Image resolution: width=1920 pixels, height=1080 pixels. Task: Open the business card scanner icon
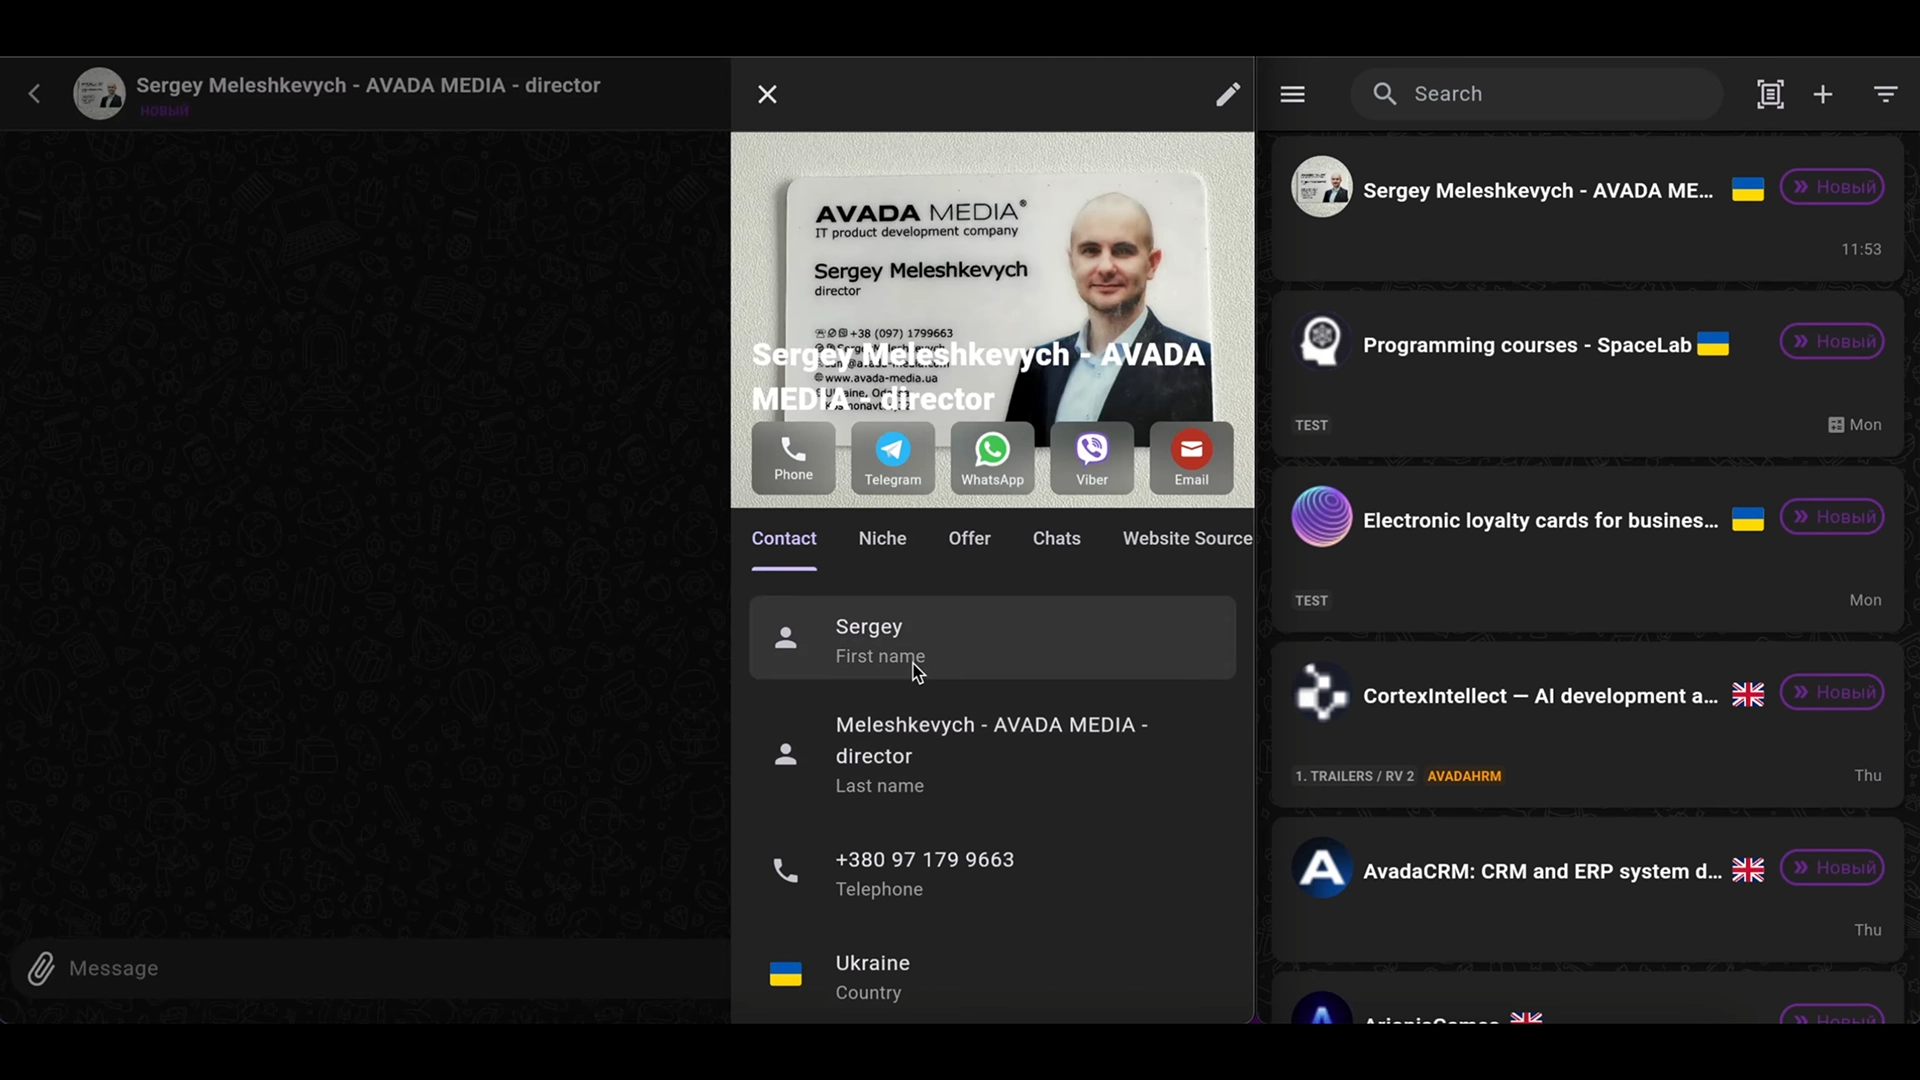[x=1770, y=94]
